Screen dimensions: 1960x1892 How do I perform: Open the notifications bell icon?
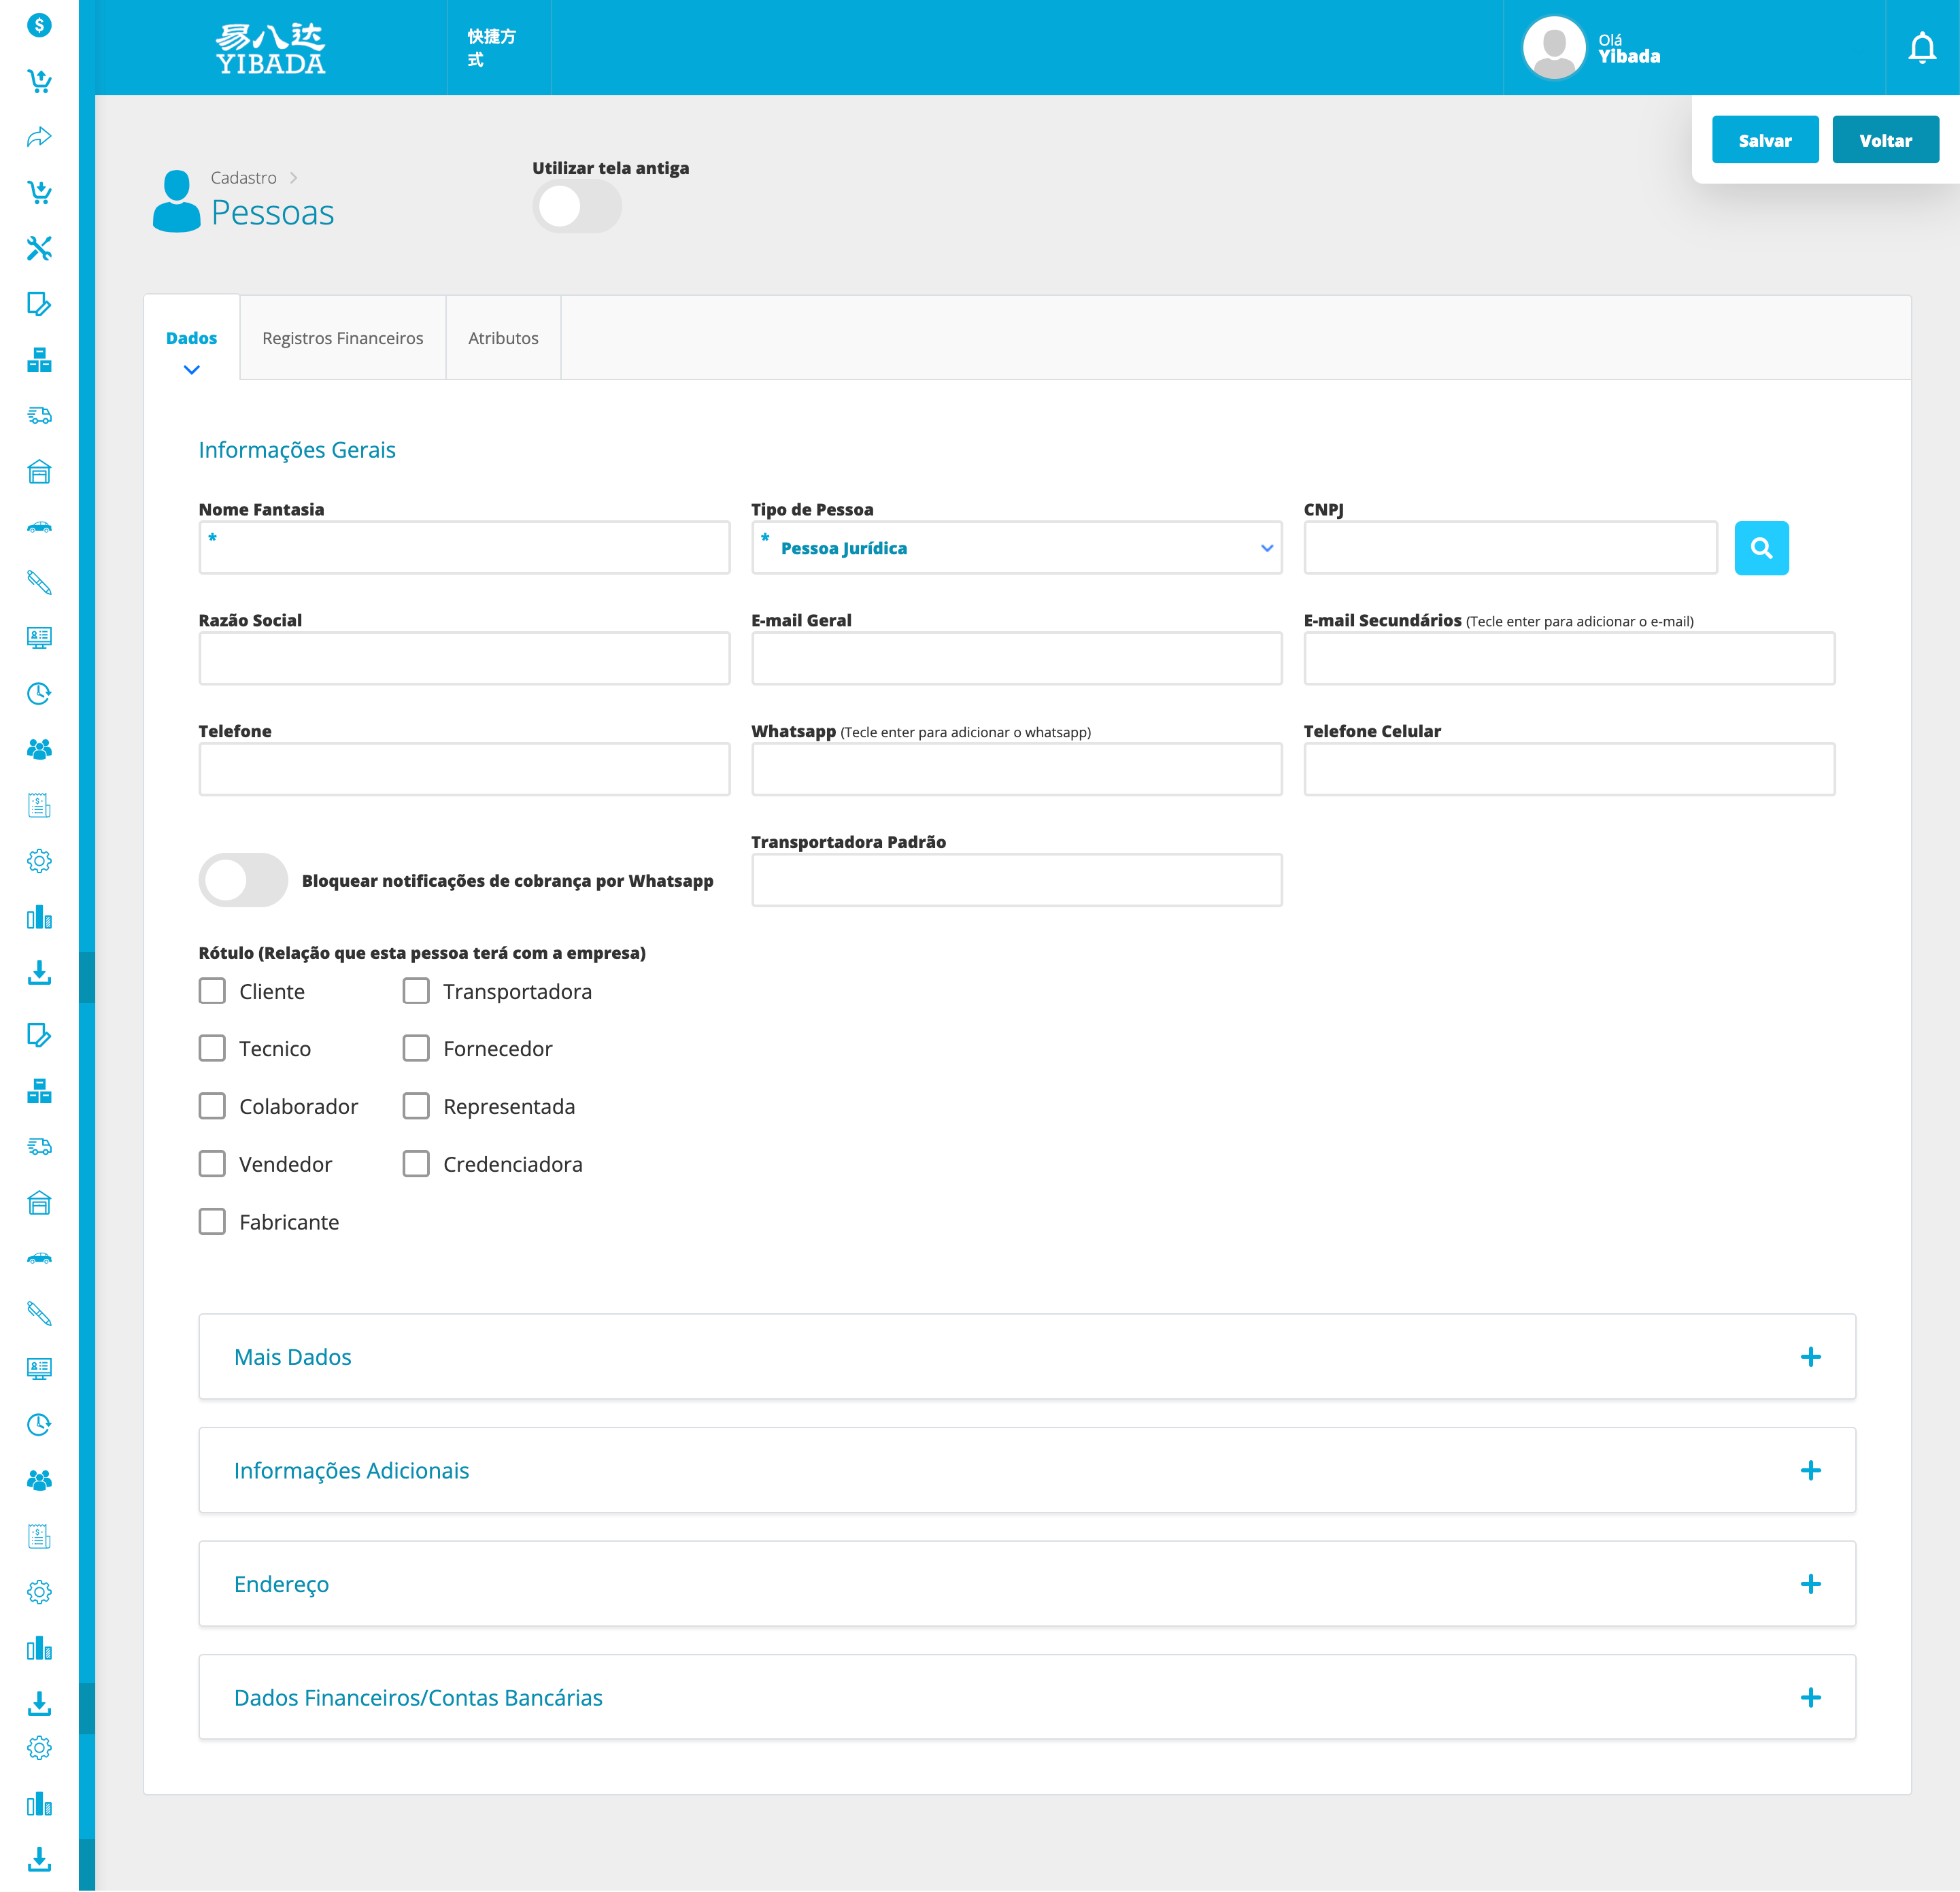[x=1921, y=48]
